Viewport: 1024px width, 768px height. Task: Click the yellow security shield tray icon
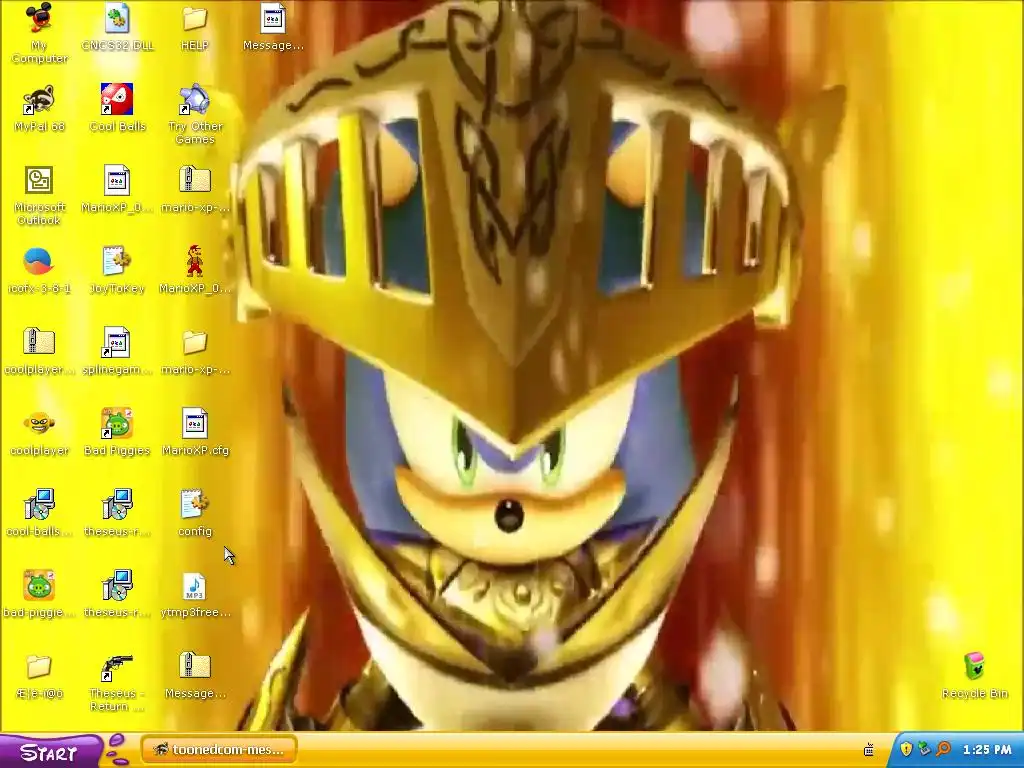(906, 749)
